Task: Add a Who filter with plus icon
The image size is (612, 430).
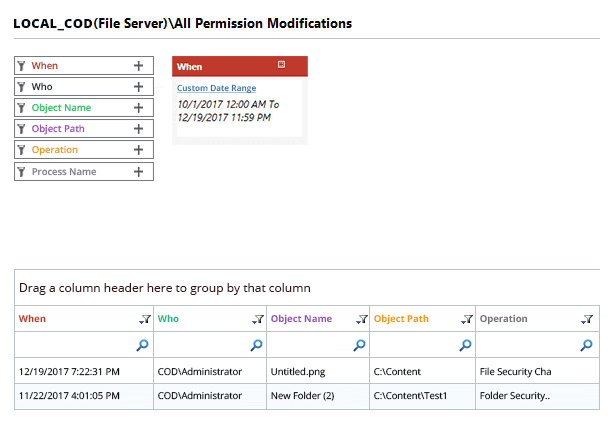Action: (x=139, y=87)
